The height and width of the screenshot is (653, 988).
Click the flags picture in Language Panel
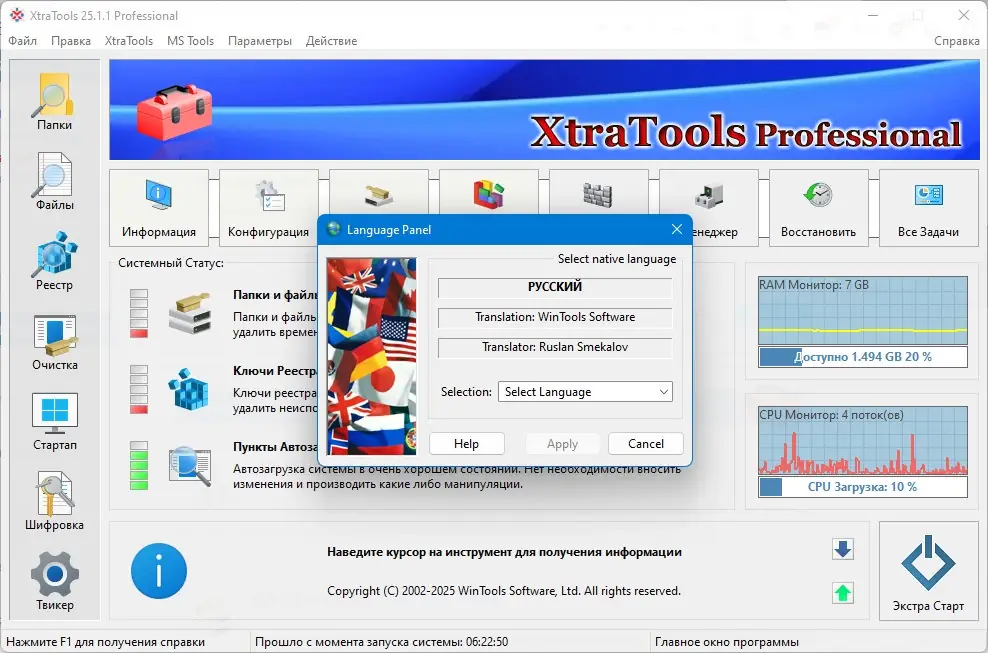coord(372,356)
